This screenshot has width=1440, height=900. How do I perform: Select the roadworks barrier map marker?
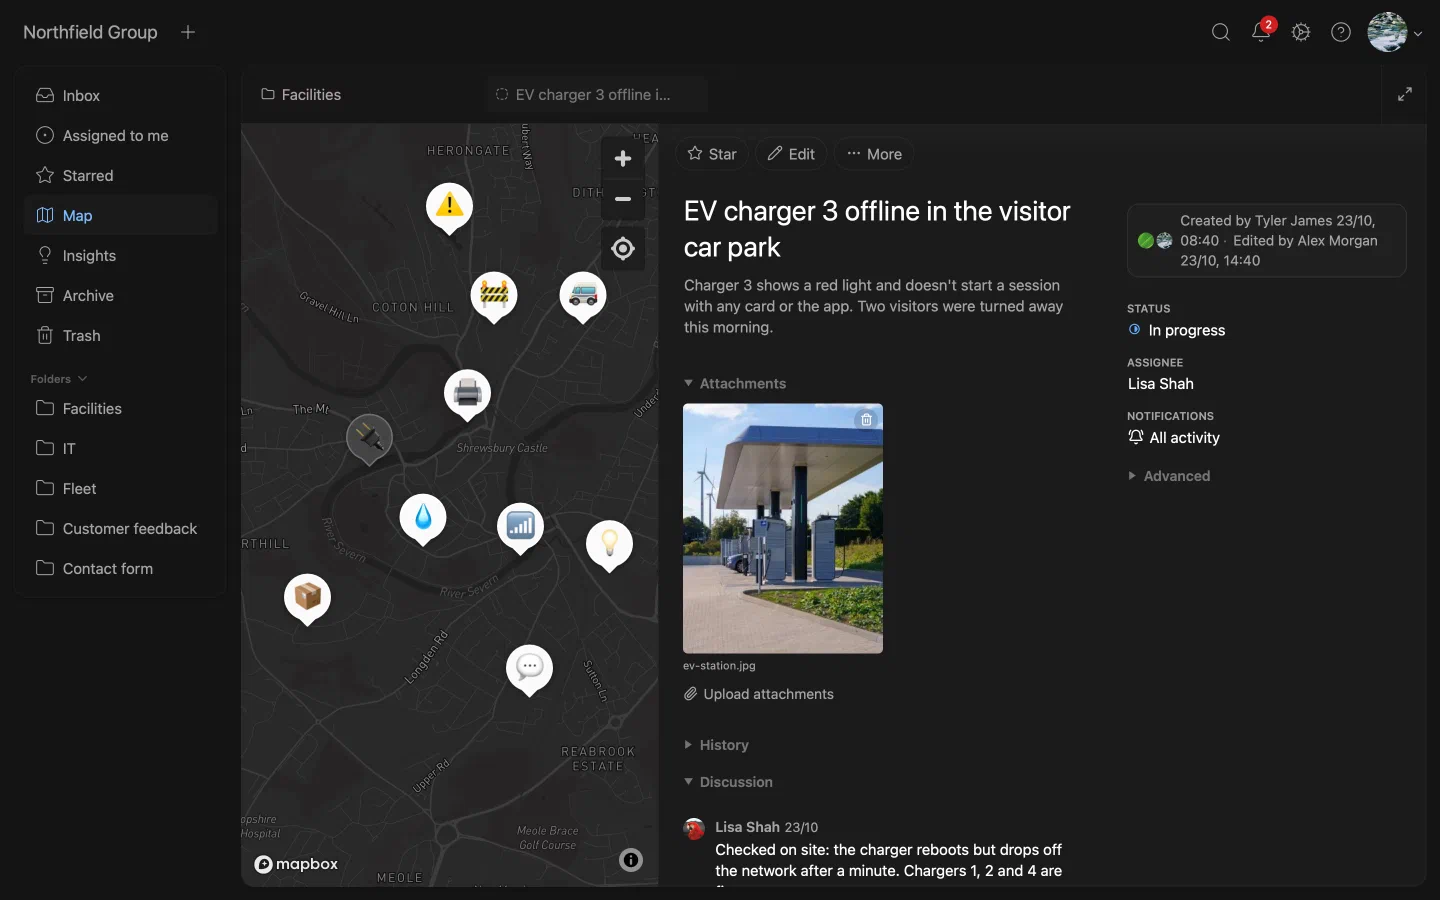(494, 295)
